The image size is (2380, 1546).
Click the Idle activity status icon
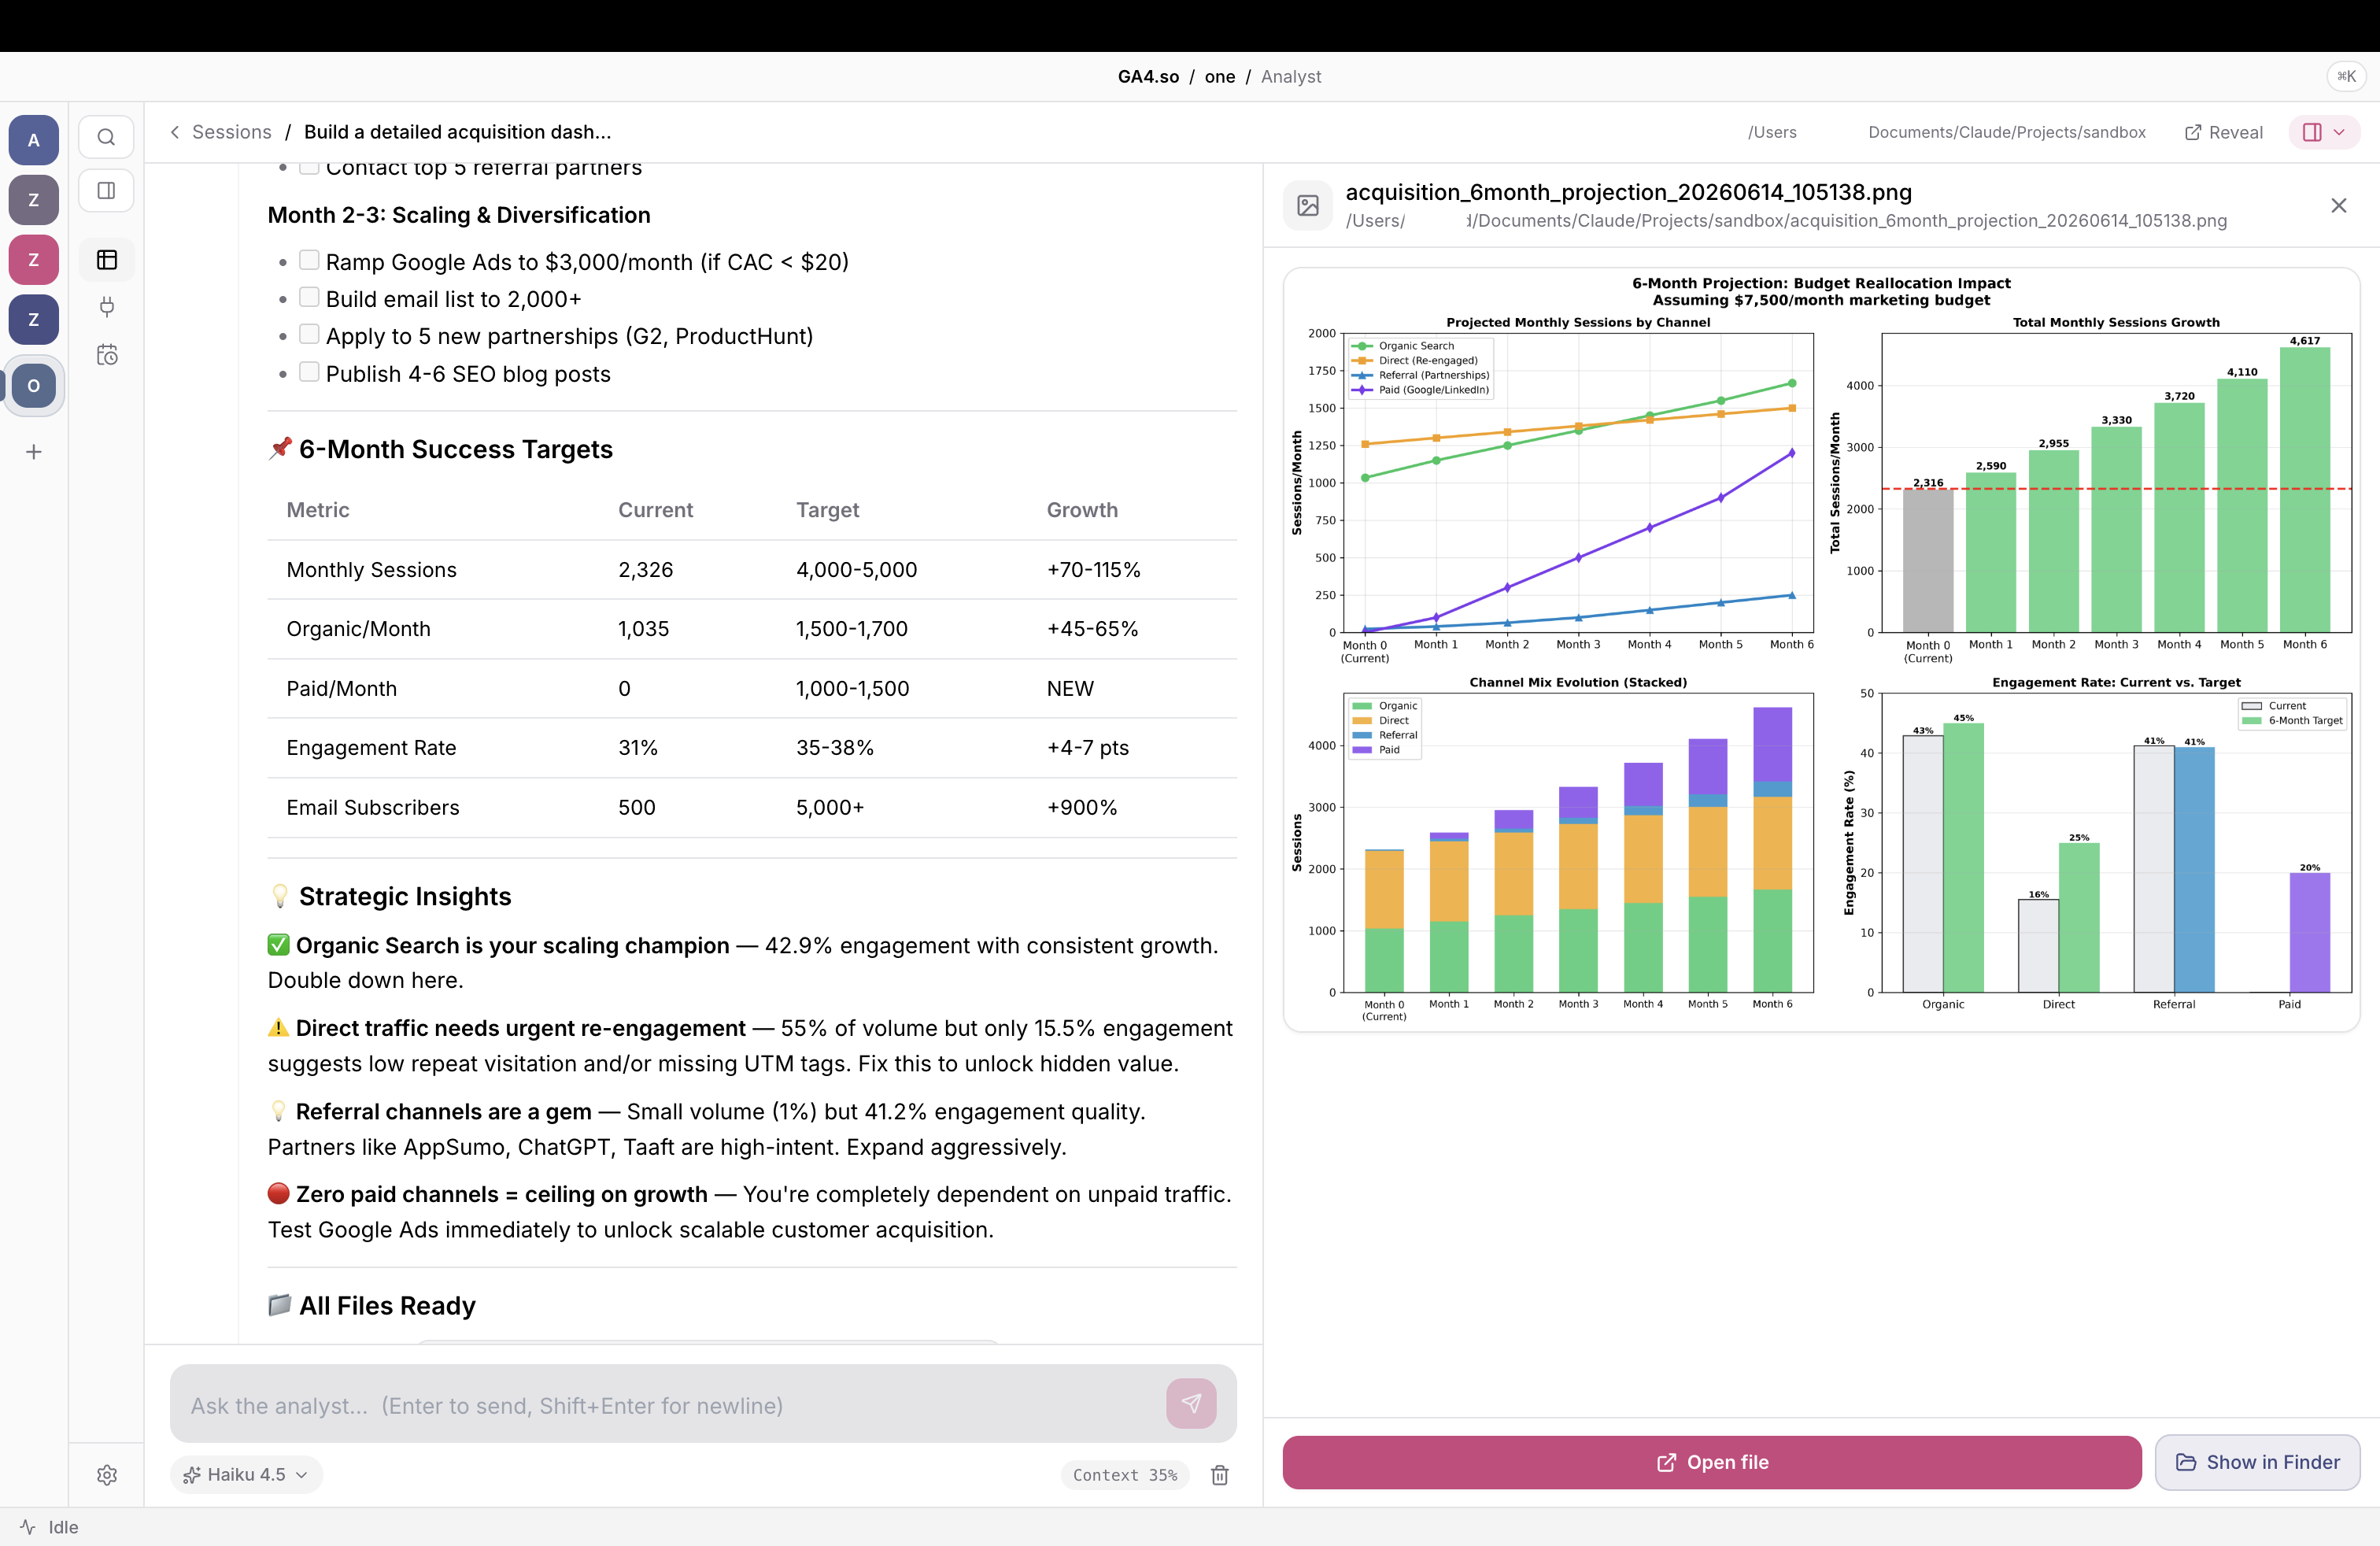[x=28, y=1527]
